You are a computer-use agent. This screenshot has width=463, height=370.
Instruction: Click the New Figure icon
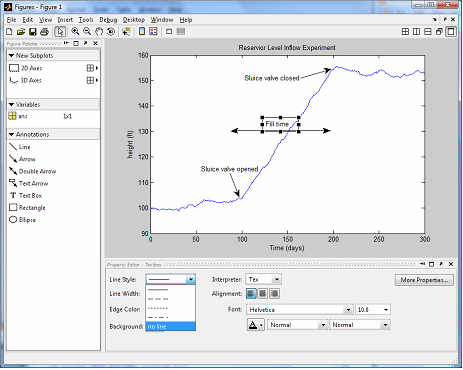pos(9,32)
